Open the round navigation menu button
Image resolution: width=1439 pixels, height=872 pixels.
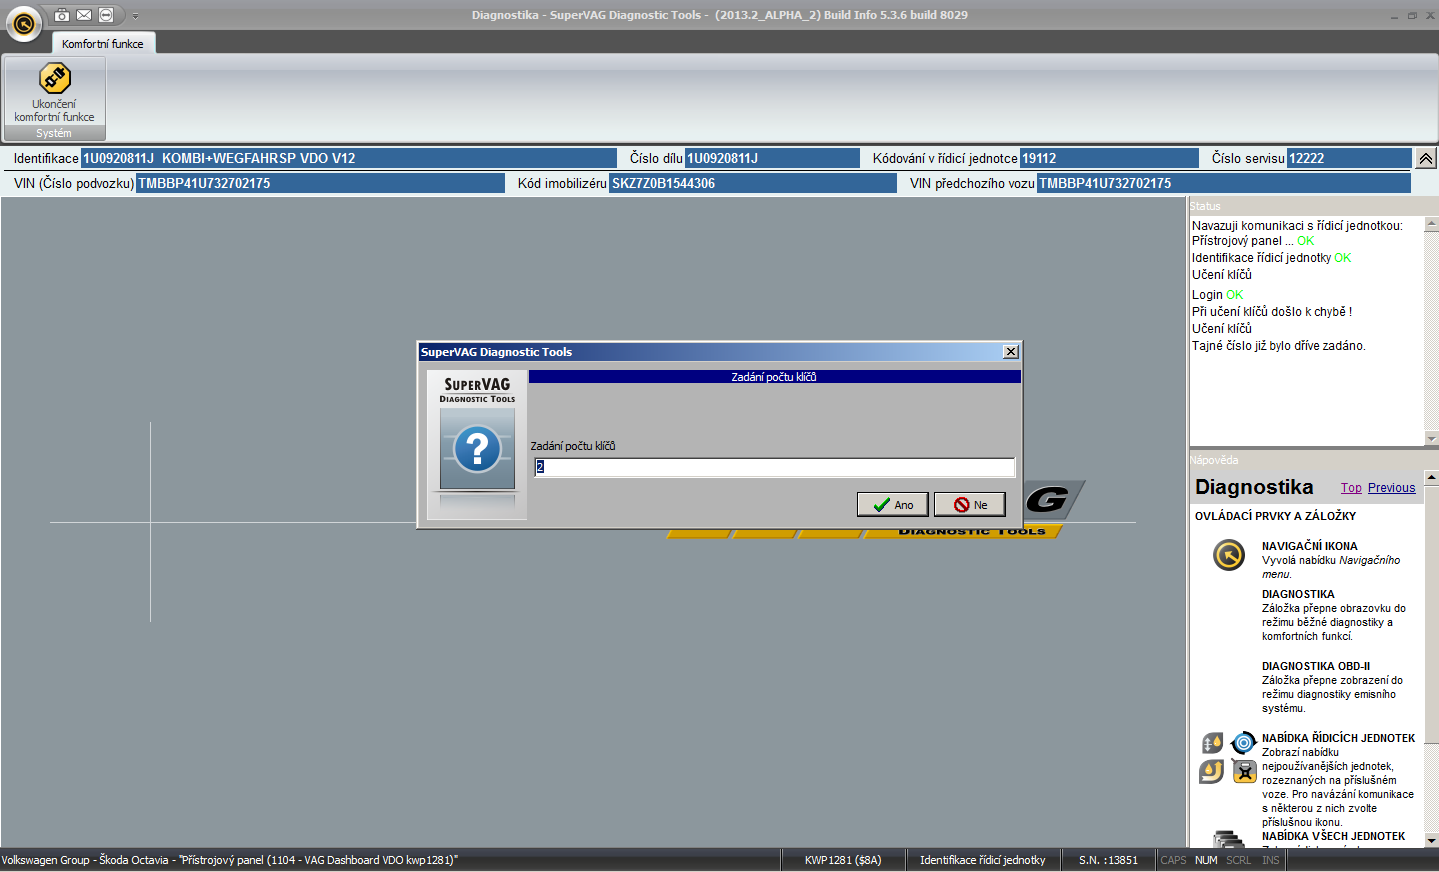(x=24, y=24)
